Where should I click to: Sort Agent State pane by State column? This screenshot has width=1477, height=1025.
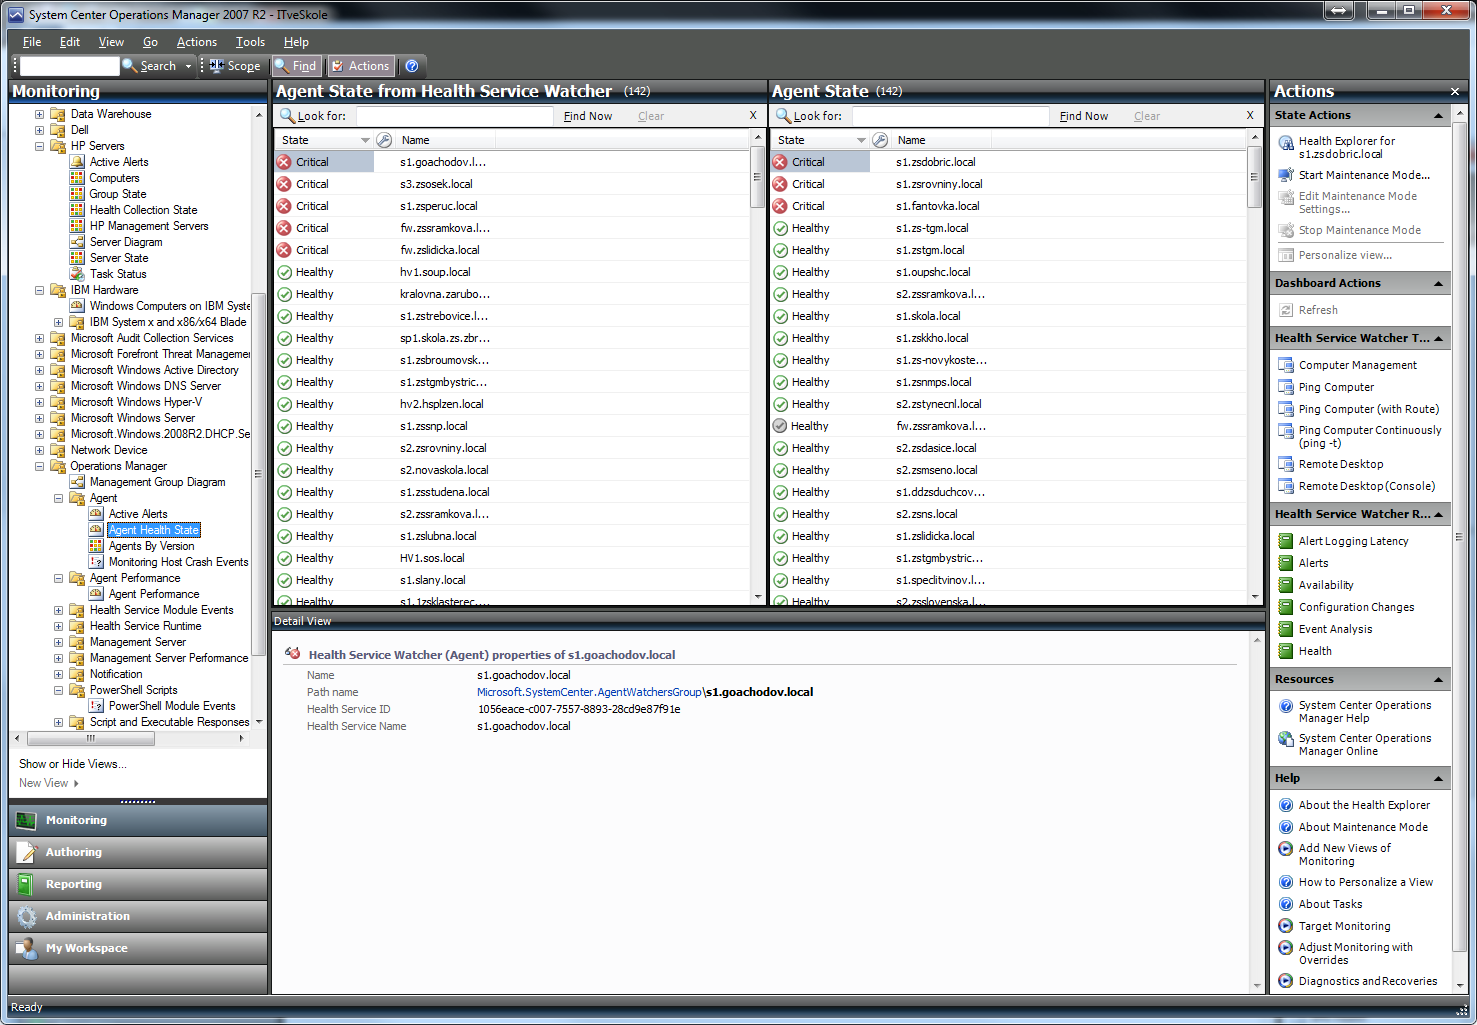819,140
